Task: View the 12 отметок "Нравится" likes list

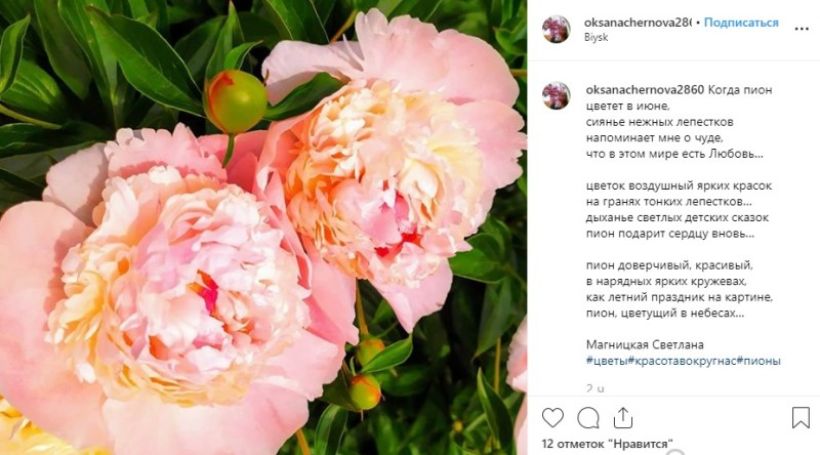Action: pos(607,443)
